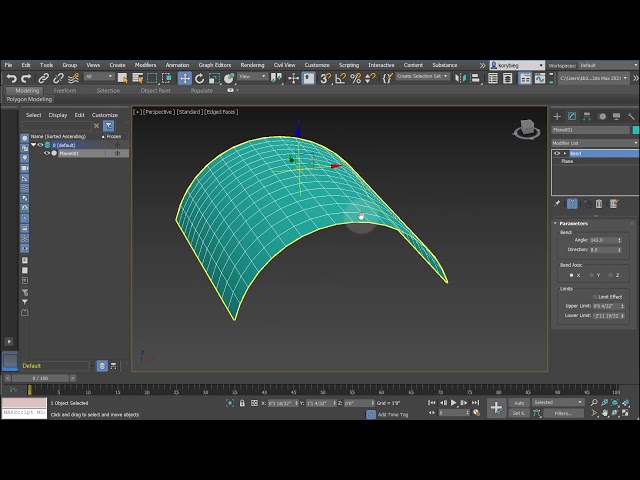Screen dimensions: 640x480
Task: Enable the Limit Effect checkbox
Action: coord(595,297)
